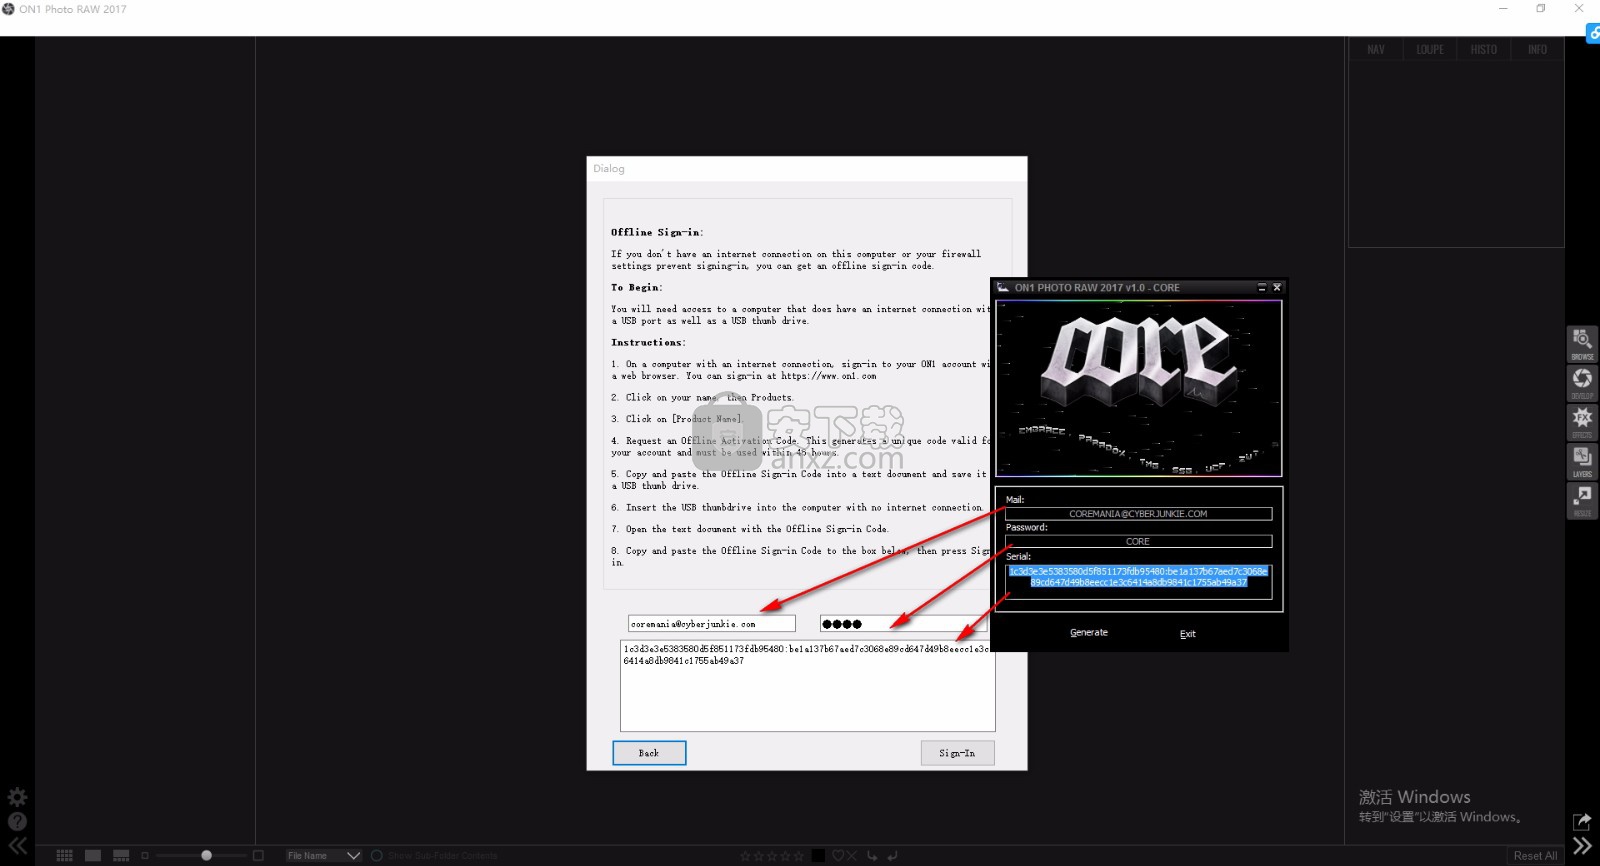Viewport: 1600px width, 866px height.
Task: Switch to the HISTO tab
Action: pos(1484,49)
